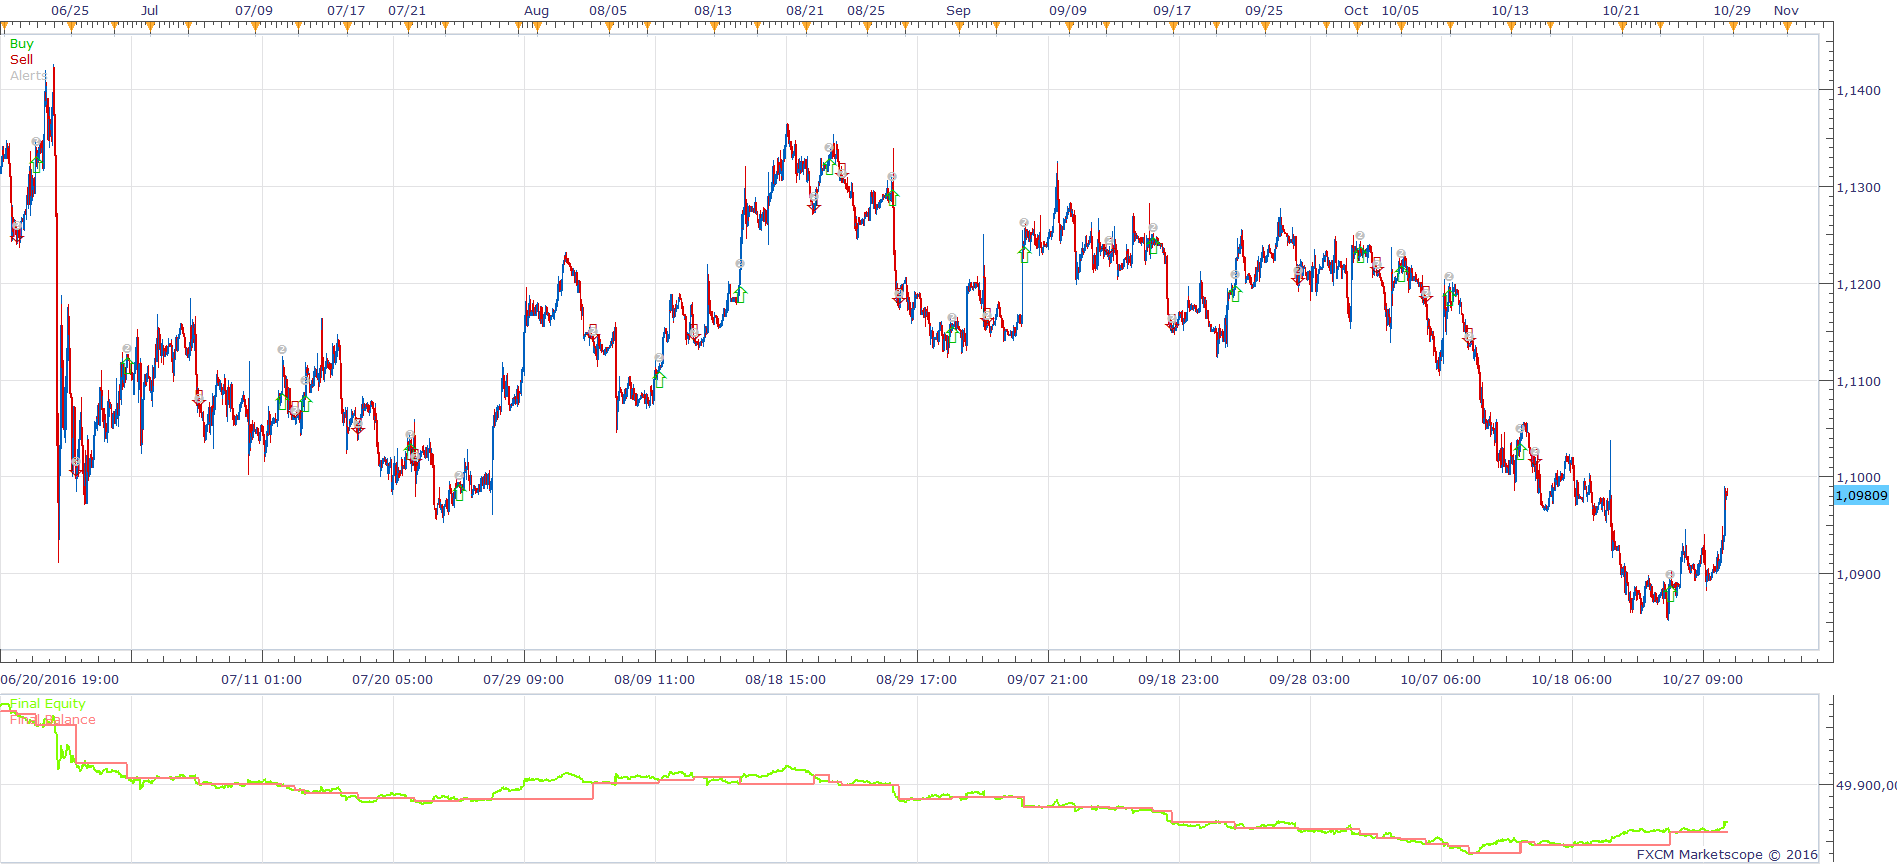Click the 1,1000 price axis label
Viewport: 1899px width, 864px height.
1858,478
